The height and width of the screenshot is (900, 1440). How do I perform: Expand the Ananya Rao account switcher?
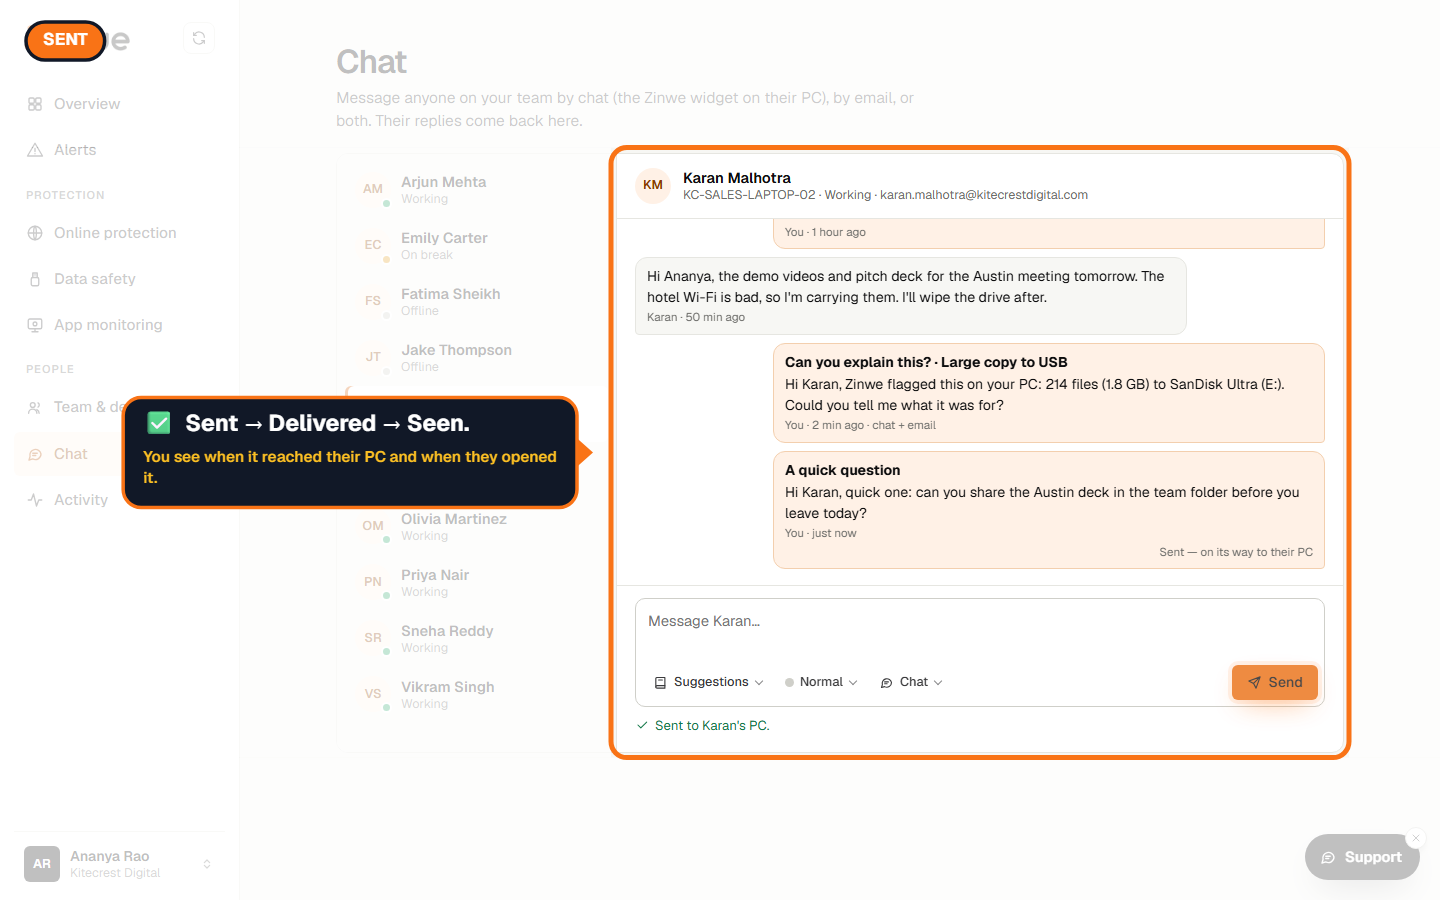click(207, 864)
